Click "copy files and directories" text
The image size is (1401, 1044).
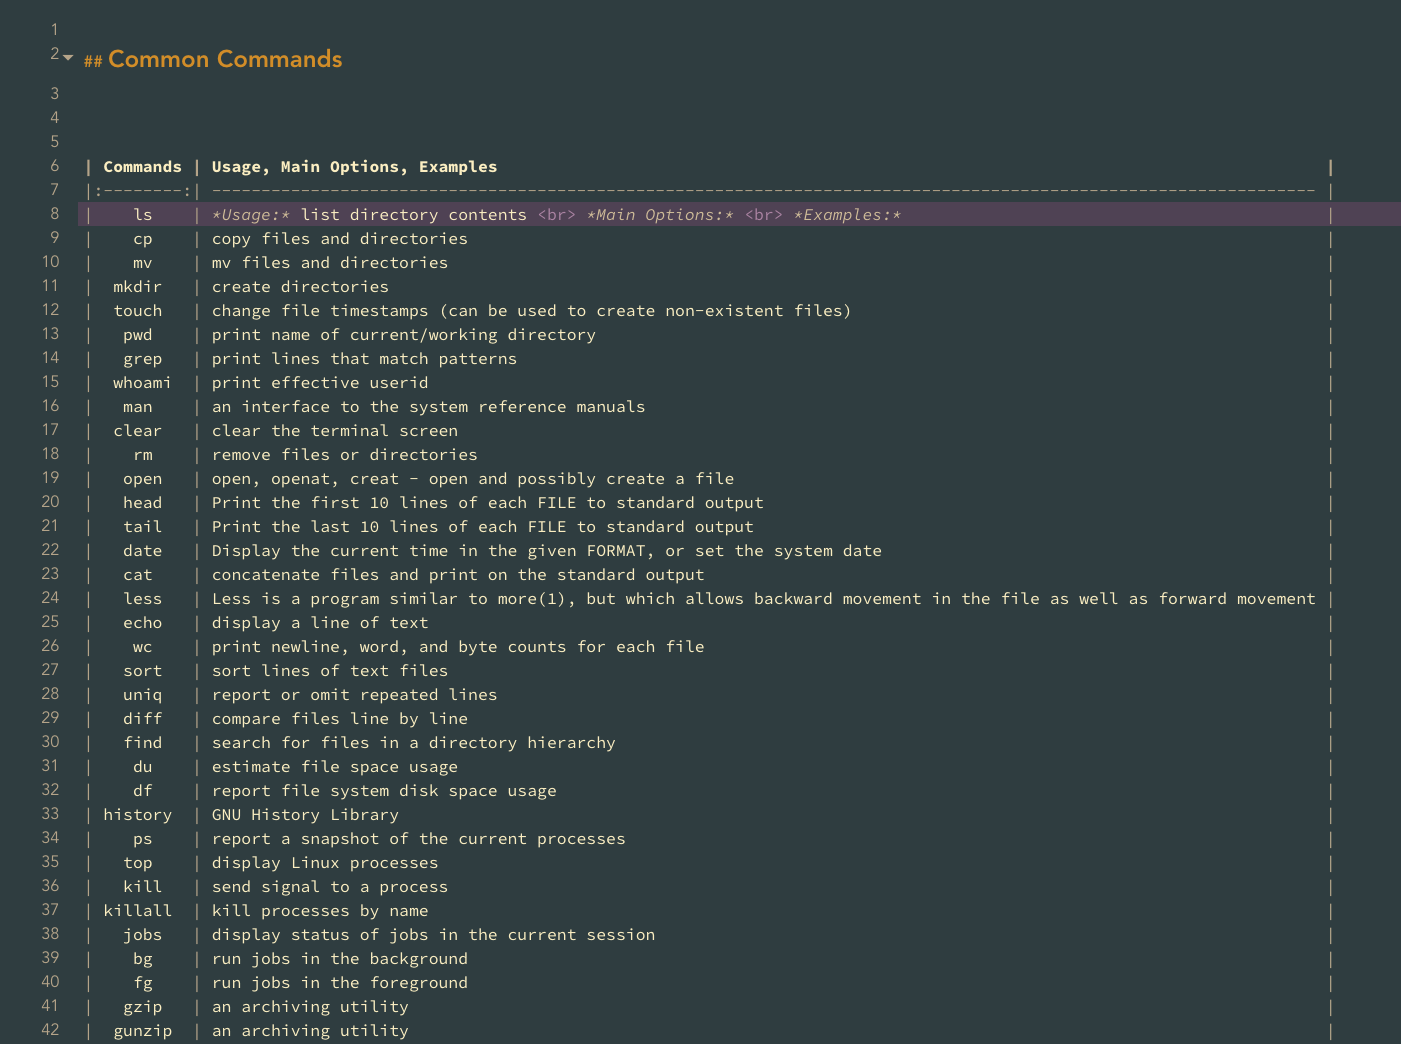[340, 239]
